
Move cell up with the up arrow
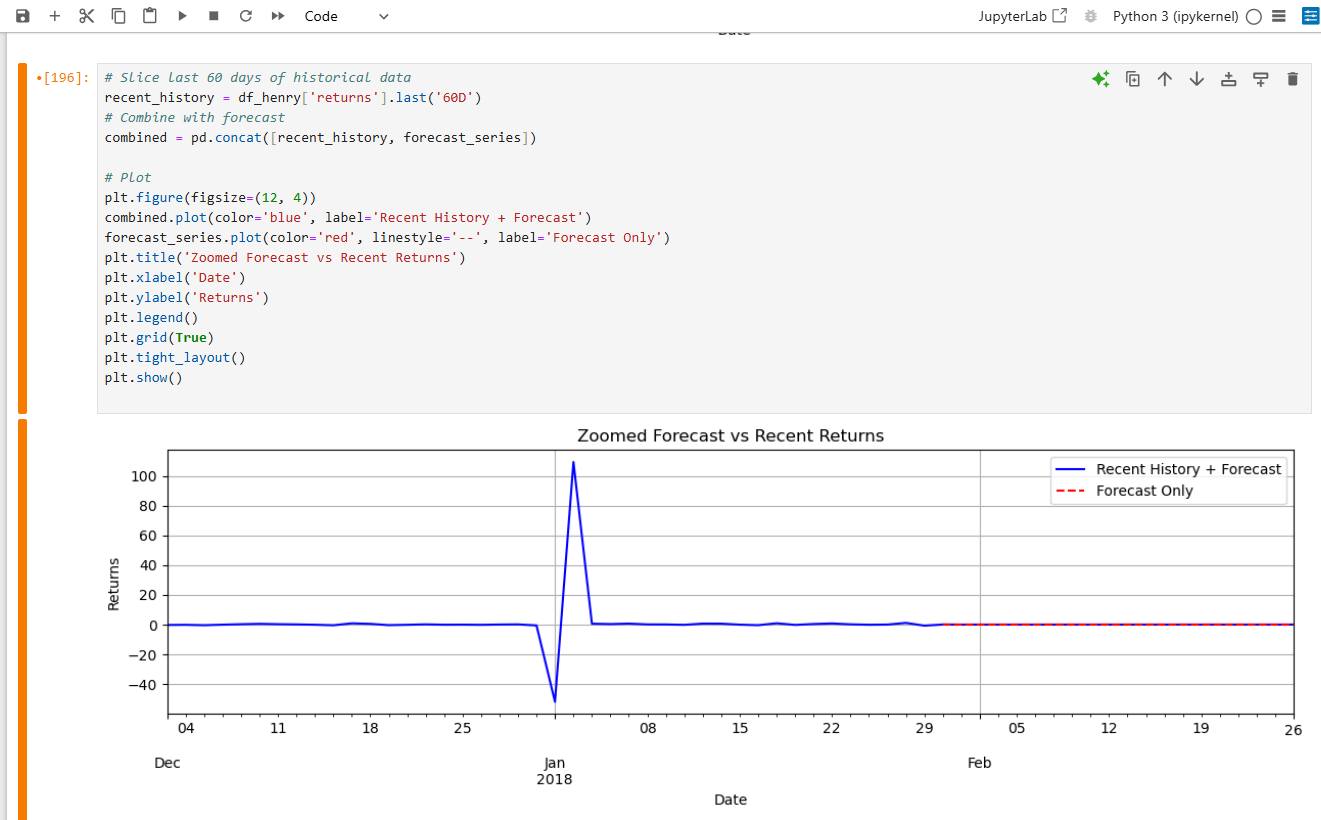pos(1165,79)
